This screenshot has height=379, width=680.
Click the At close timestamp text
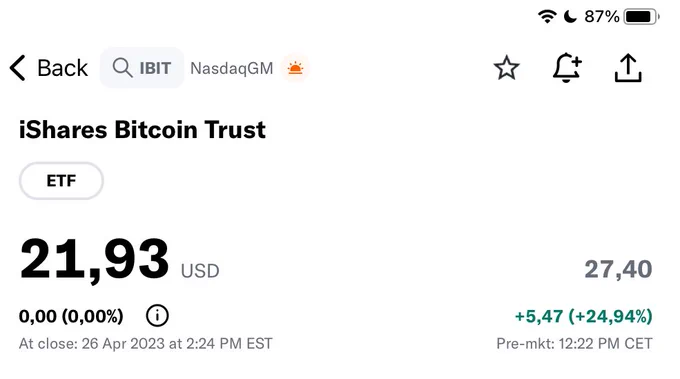click(145, 343)
